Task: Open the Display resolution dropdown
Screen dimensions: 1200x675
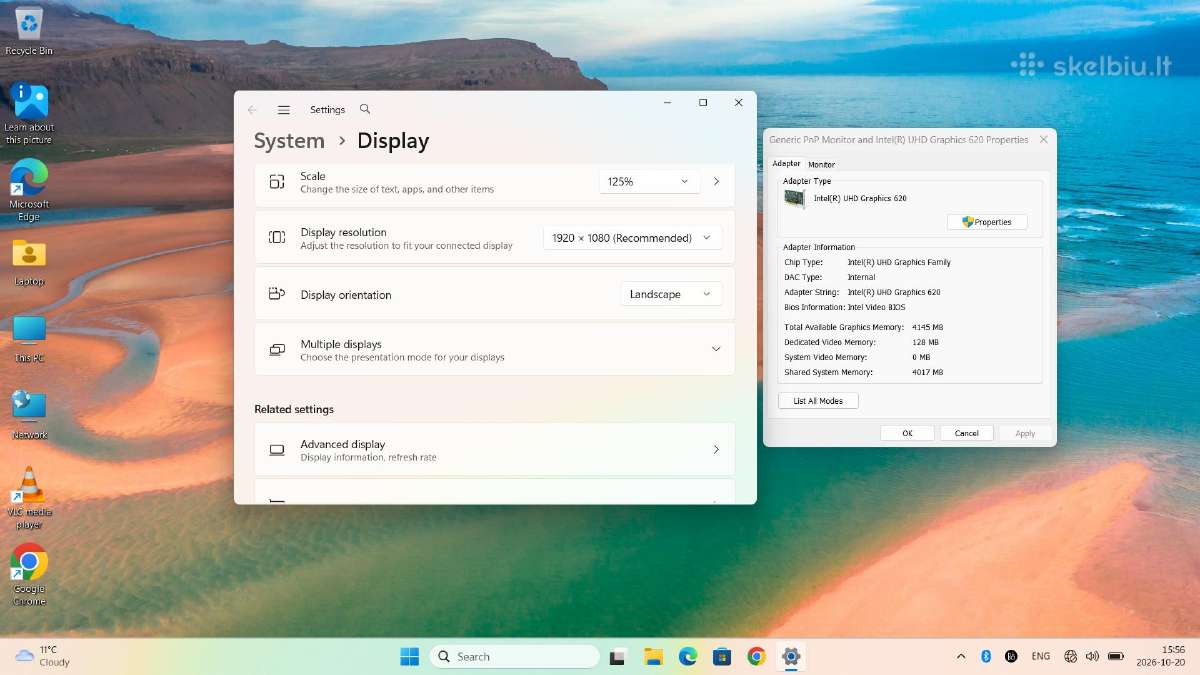Action: point(632,238)
